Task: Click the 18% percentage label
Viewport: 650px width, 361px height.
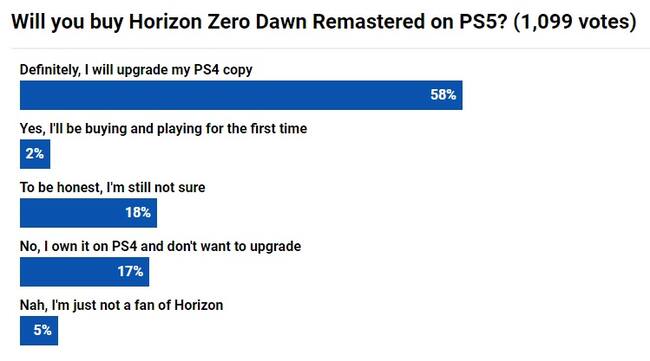Action: point(138,213)
